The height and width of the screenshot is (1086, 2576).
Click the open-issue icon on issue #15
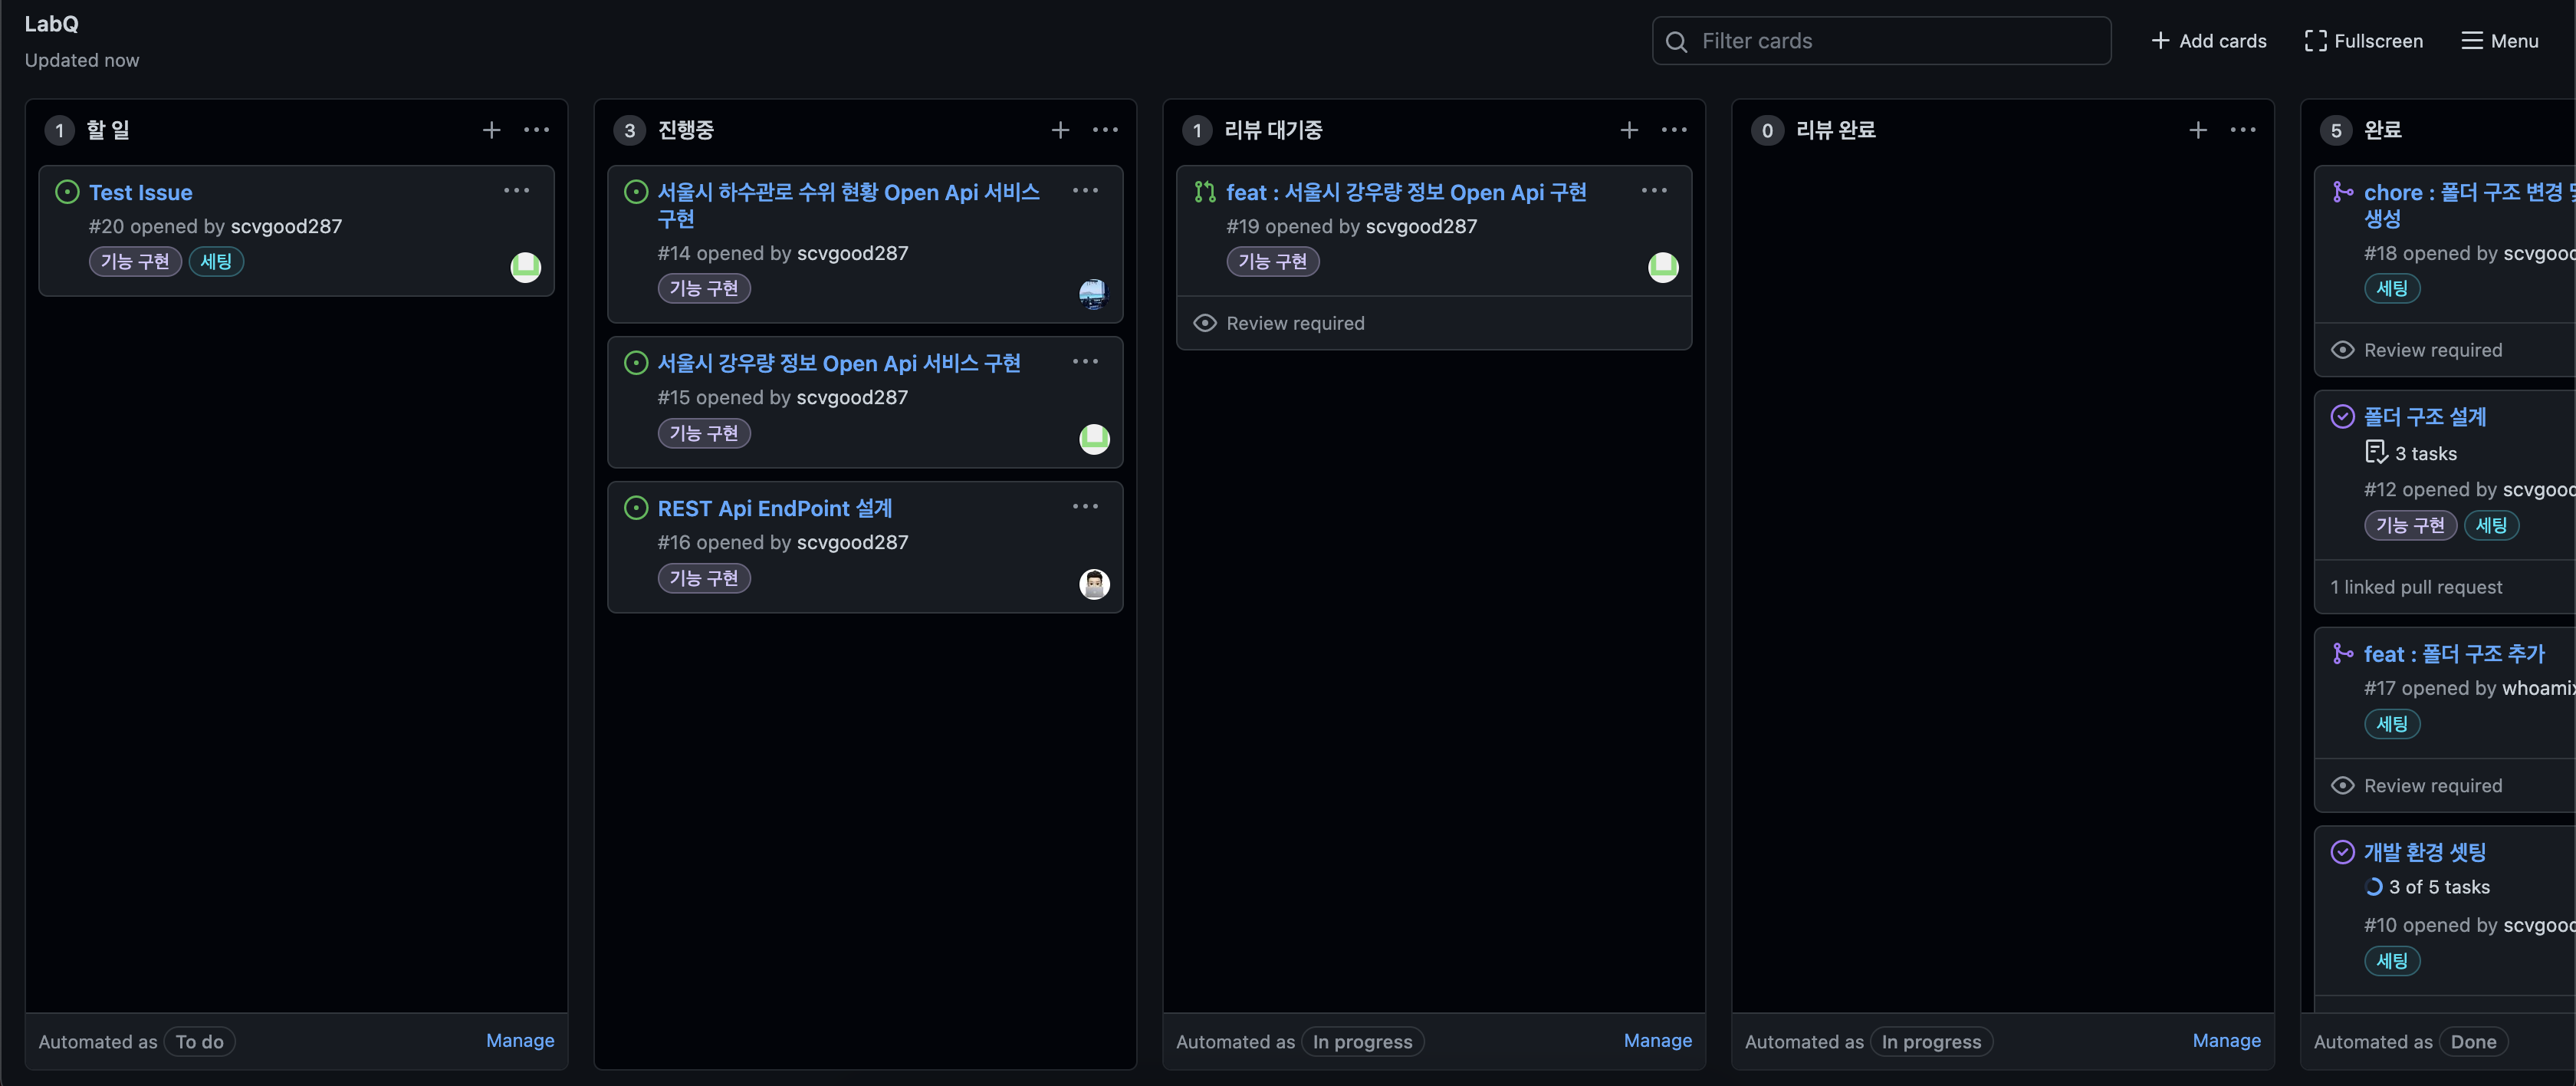tap(636, 363)
